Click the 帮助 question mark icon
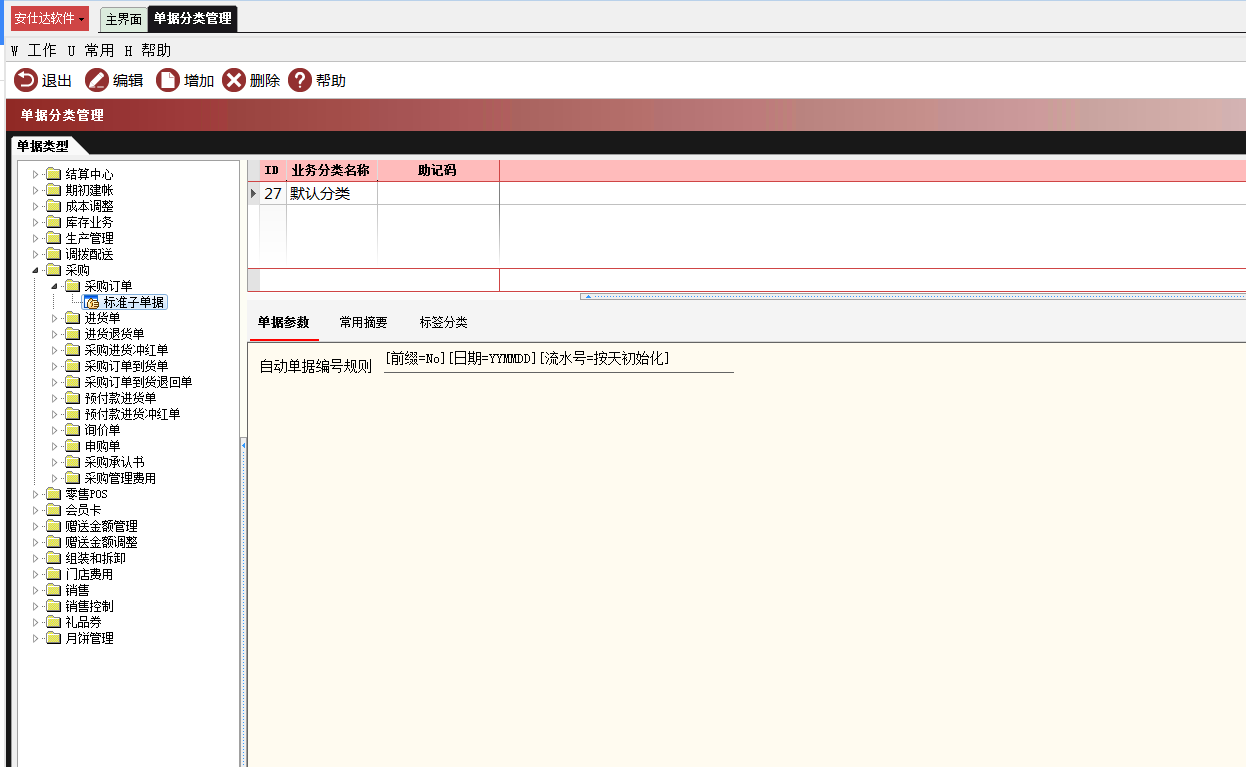The image size is (1246, 767). [x=300, y=80]
